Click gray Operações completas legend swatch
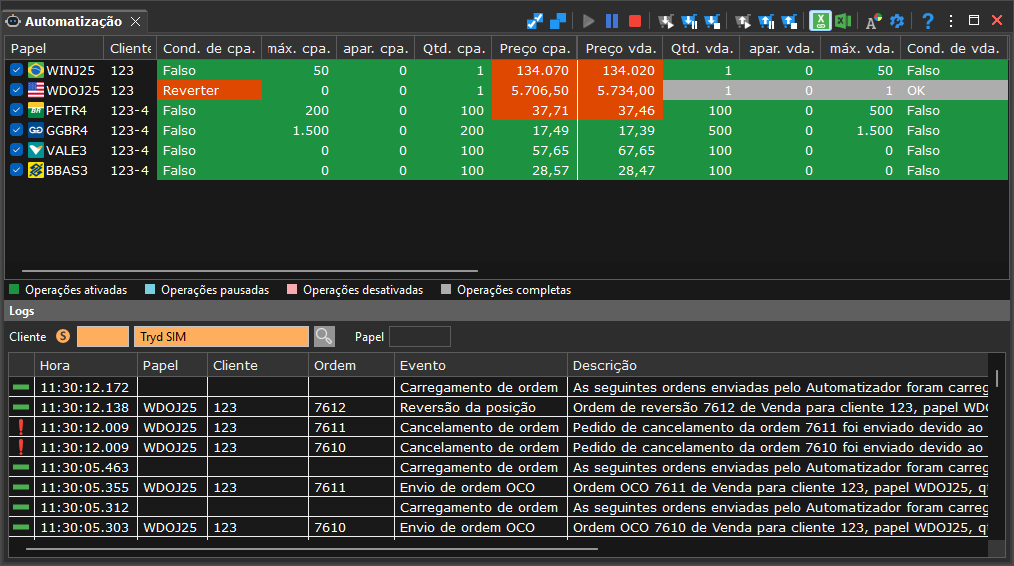The height and width of the screenshot is (566, 1014). pos(446,289)
